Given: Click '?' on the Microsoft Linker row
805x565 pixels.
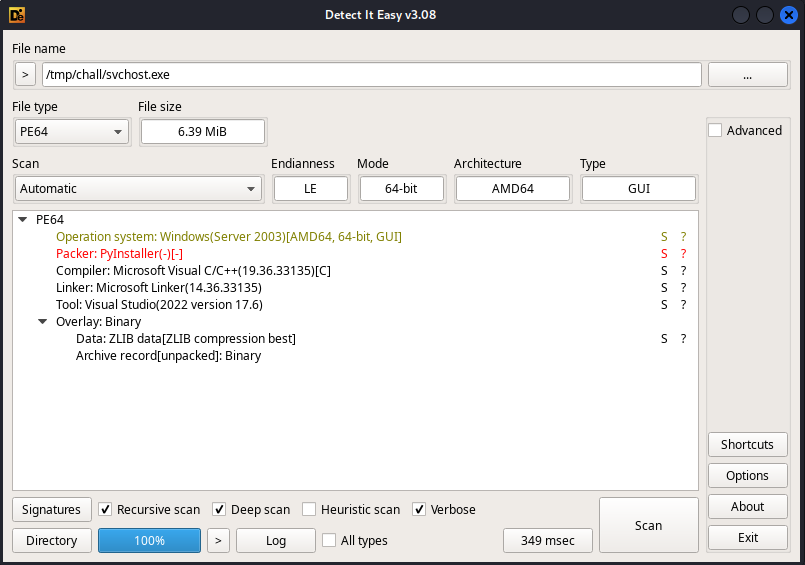Looking at the screenshot, I should [x=684, y=288].
